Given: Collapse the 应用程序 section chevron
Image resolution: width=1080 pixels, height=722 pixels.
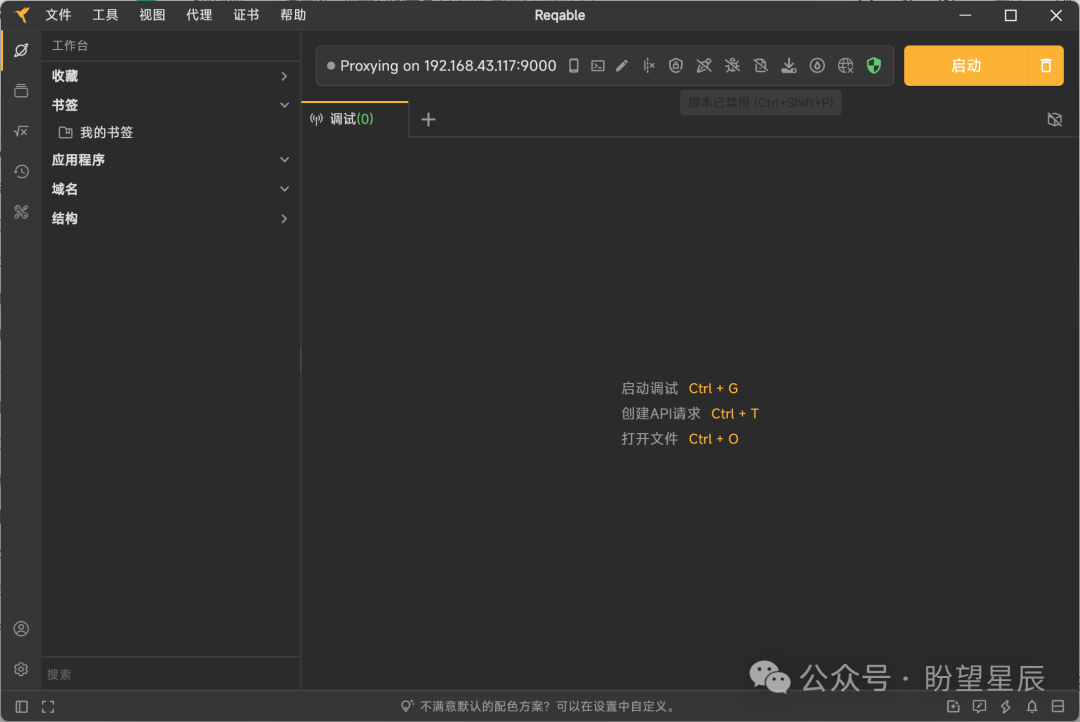Looking at the screenshot, I should pos(284,160).
